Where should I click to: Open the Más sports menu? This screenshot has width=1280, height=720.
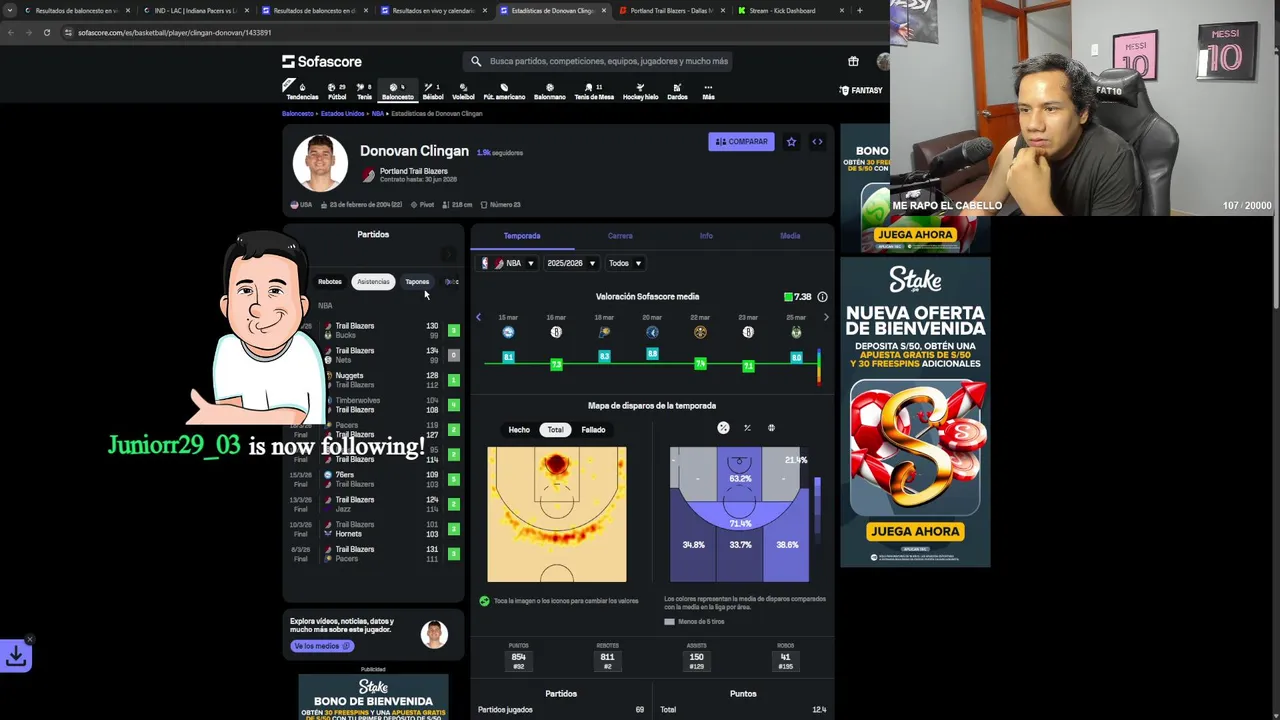[x=708, y=91]
